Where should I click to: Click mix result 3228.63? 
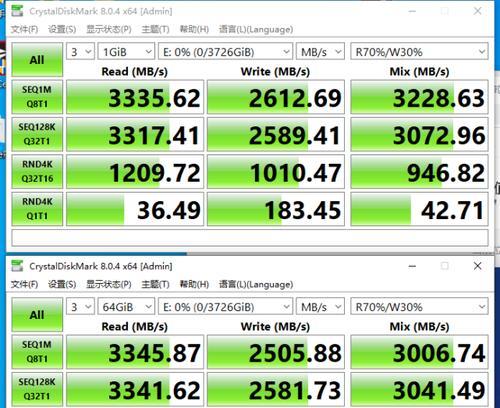tap(419, 97)
